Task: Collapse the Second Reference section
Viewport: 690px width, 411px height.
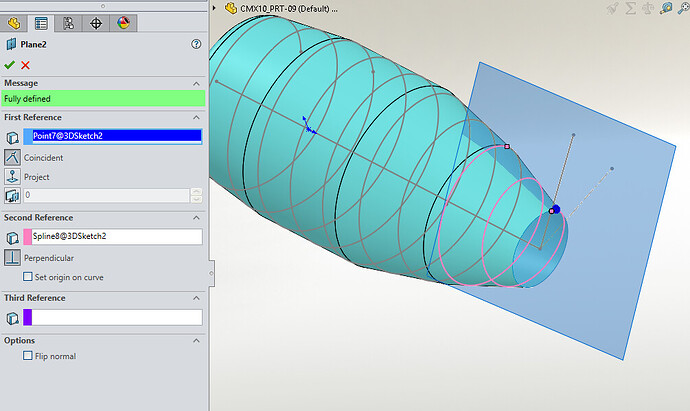Action: coord(196,218)
